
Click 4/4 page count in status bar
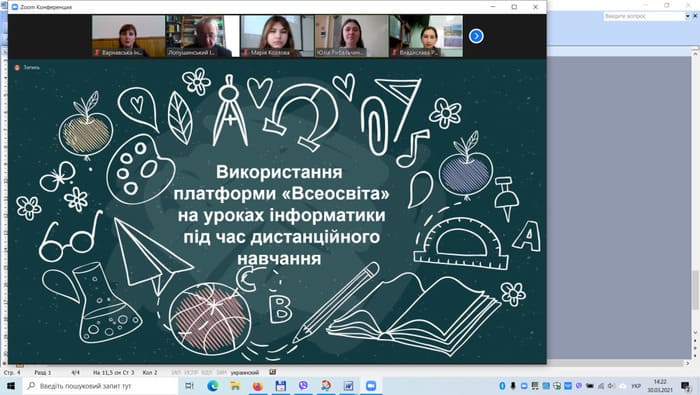tap(75, 372)
